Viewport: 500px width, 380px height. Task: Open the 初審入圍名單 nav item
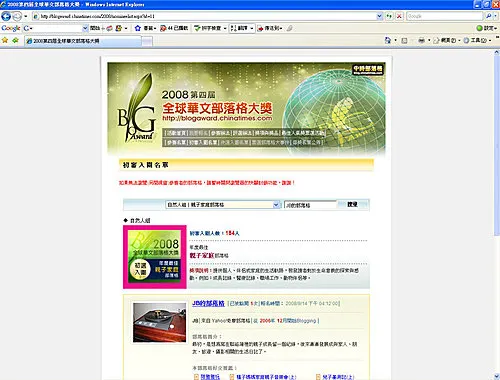204,142
